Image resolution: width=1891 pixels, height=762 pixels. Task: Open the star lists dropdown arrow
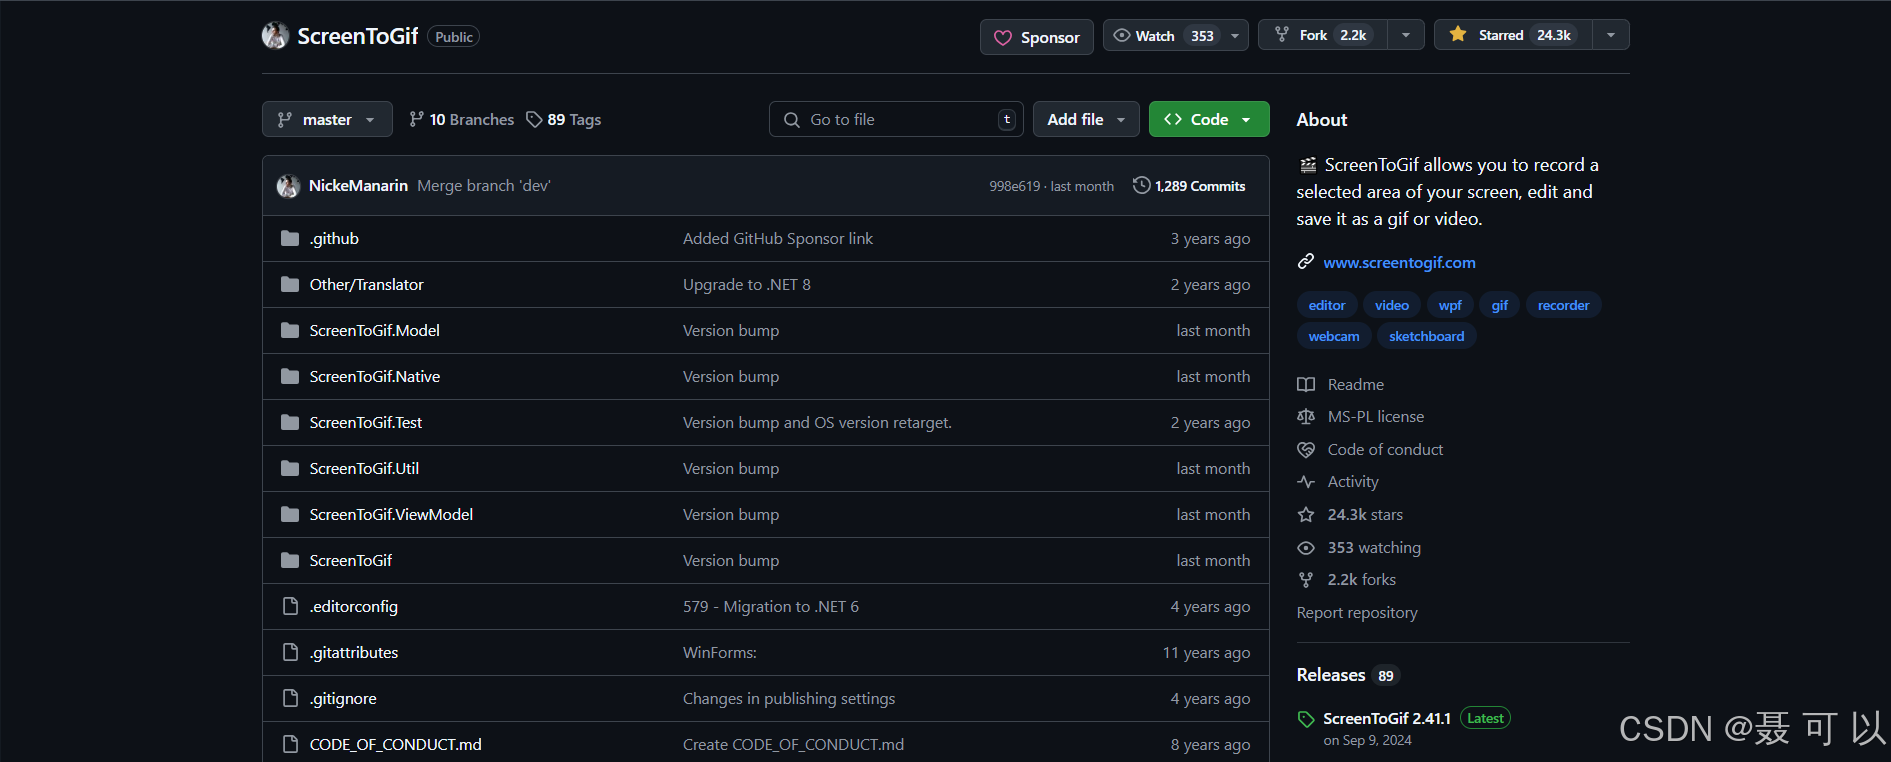tap(1611, 35)
